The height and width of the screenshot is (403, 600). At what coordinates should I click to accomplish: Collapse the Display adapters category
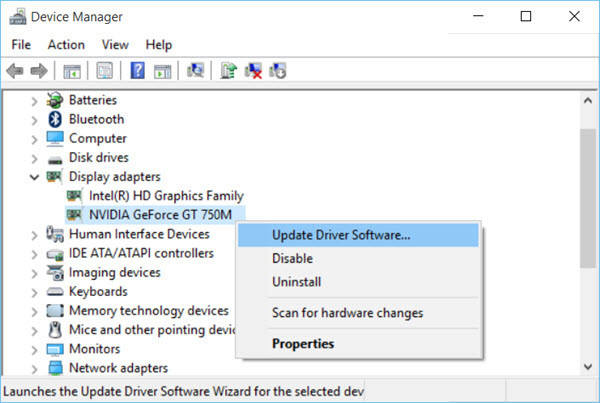34,177
